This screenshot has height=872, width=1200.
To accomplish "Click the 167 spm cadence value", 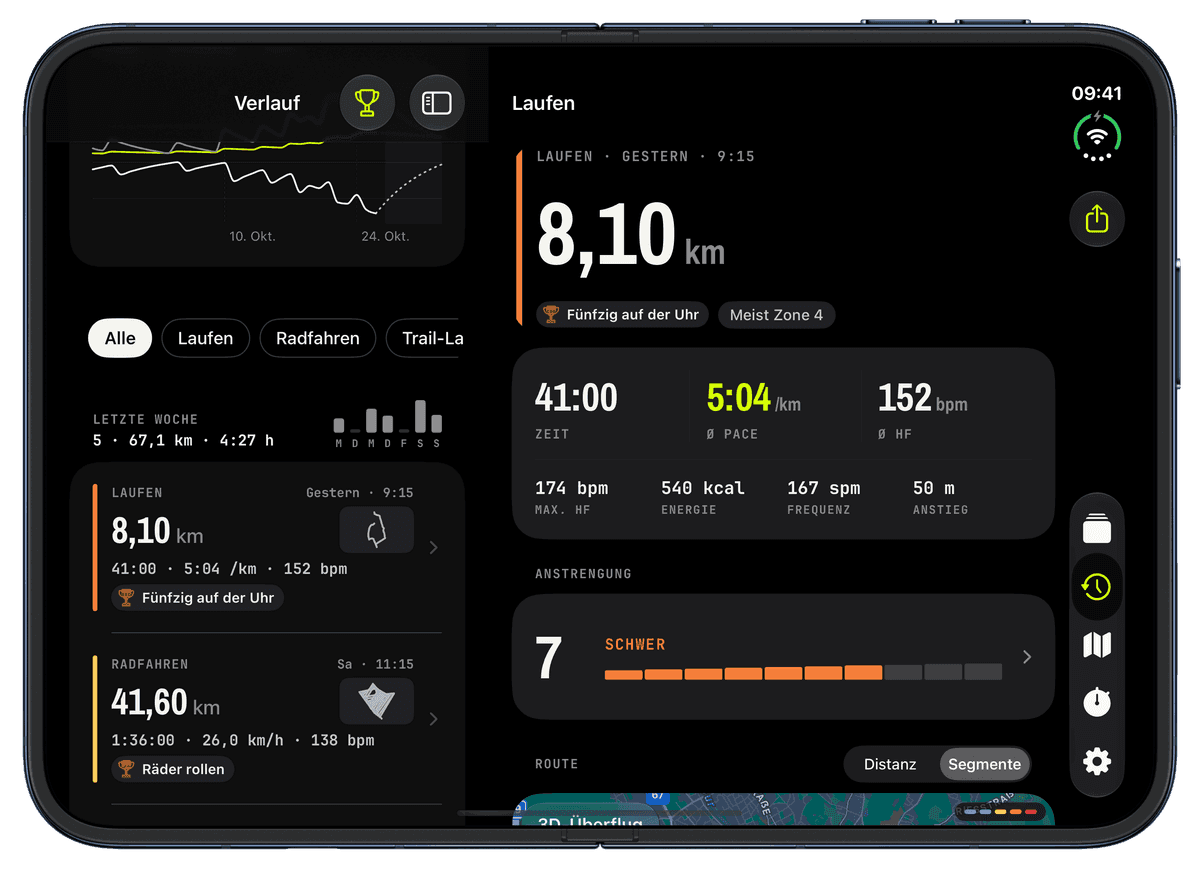I will (x=823, y=488).
